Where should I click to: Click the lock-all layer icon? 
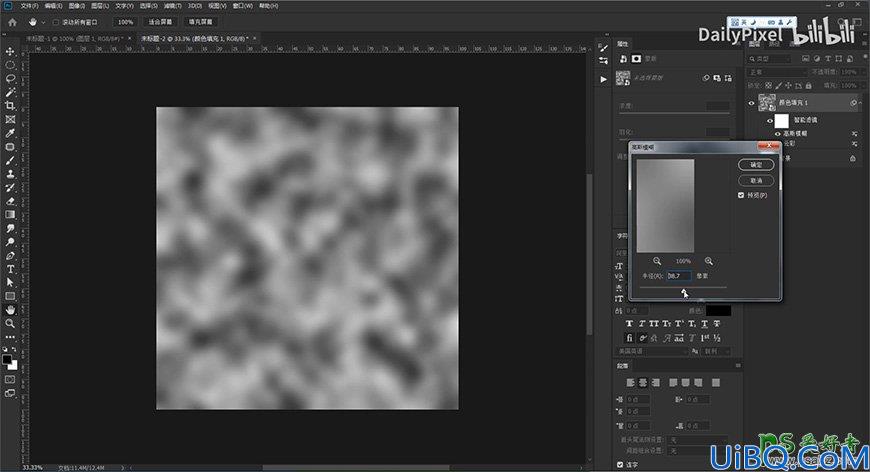809,85
